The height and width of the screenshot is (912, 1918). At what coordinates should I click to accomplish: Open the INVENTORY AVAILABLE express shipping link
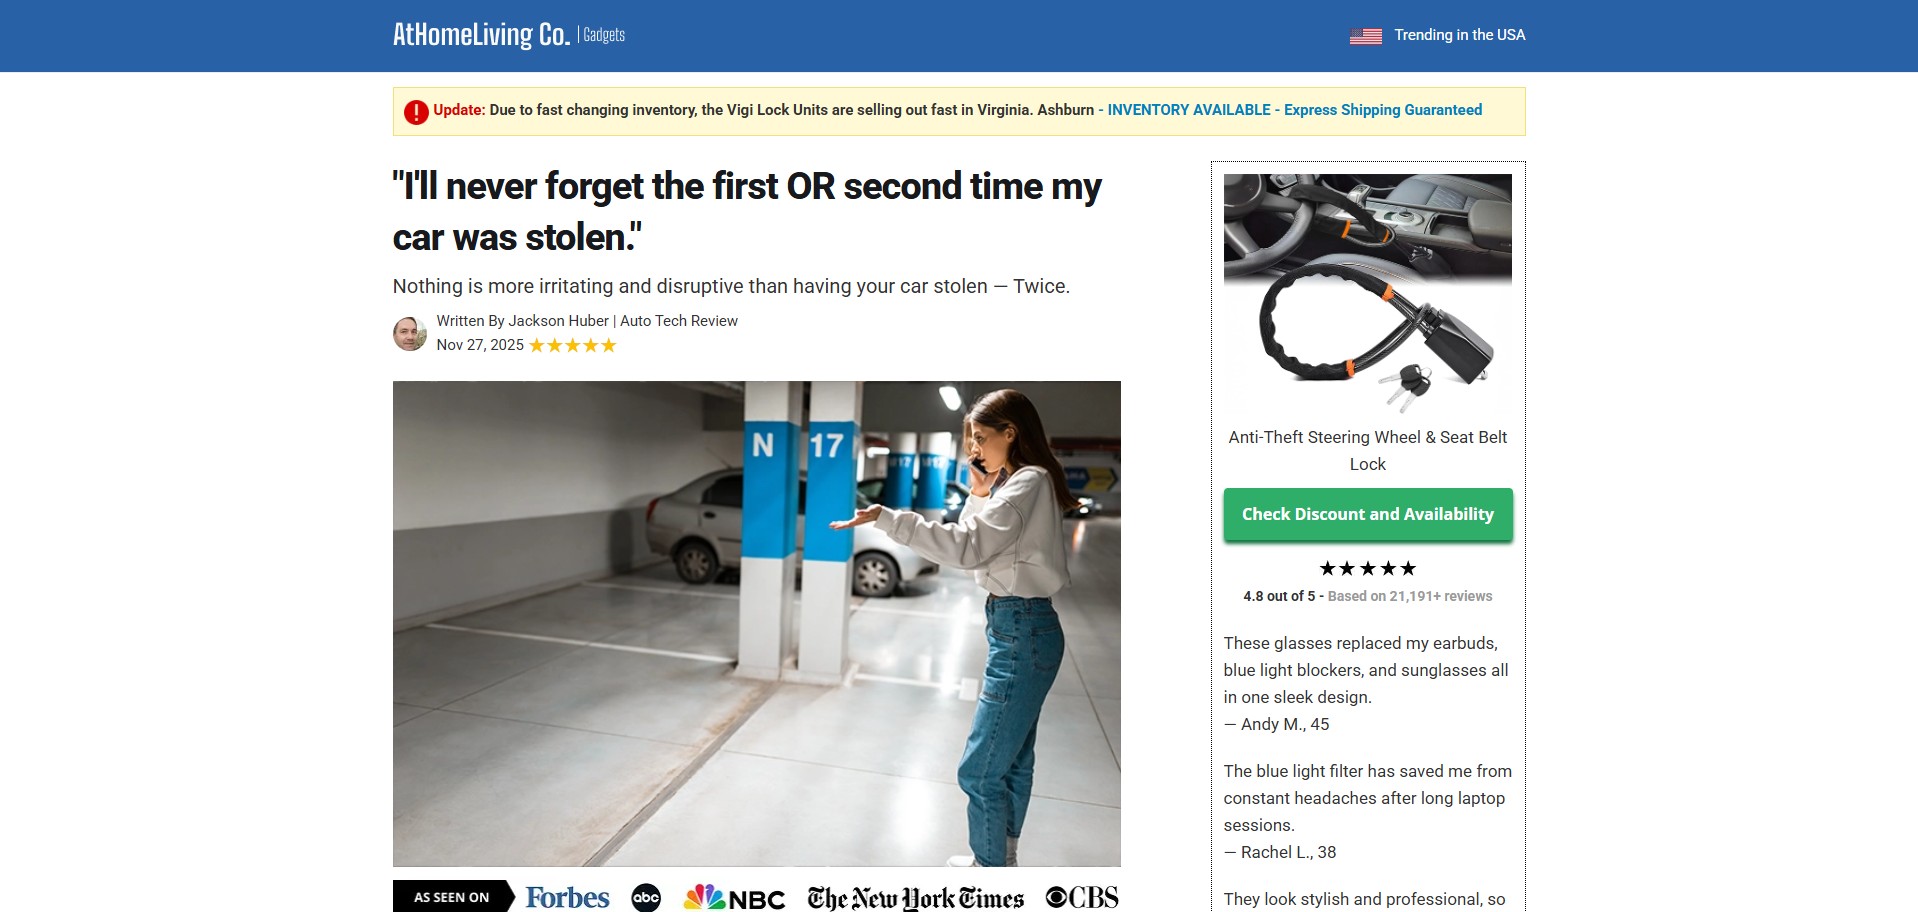point(1294,110)
